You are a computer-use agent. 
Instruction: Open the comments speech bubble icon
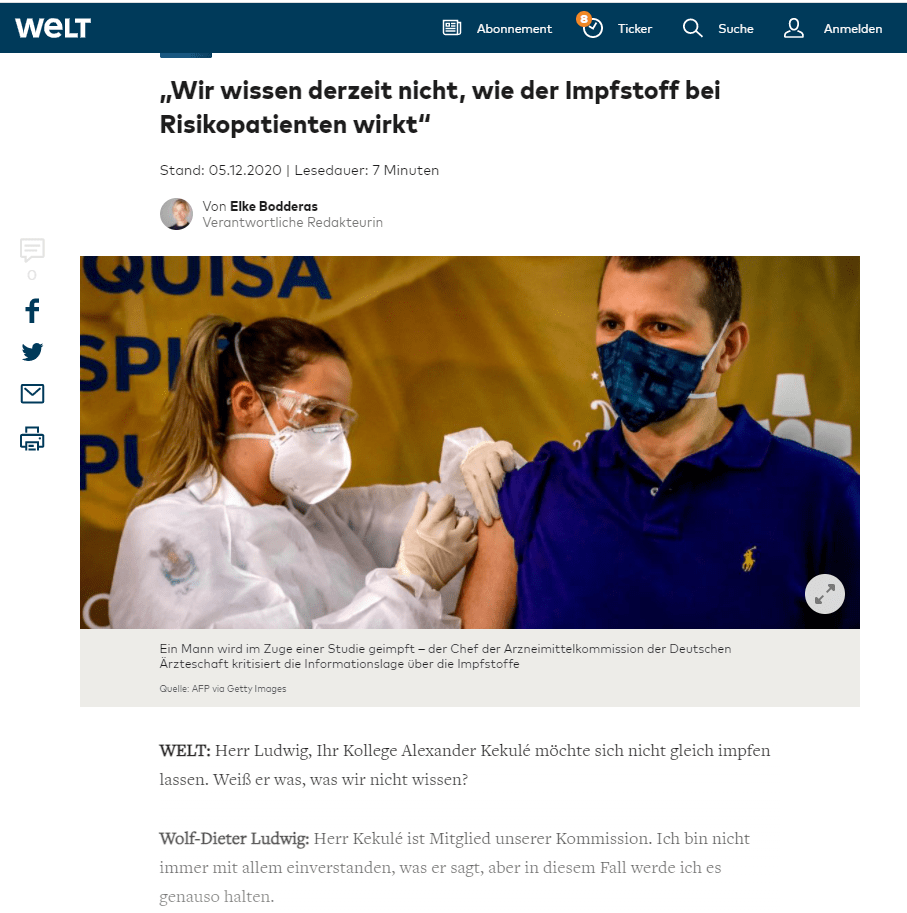click(32, 250)
